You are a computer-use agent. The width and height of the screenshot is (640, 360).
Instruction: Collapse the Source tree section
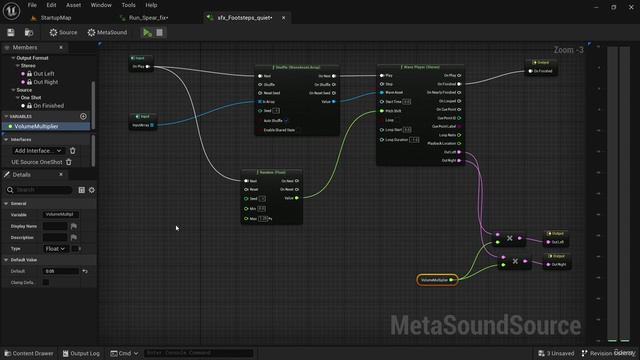[13, 90]
